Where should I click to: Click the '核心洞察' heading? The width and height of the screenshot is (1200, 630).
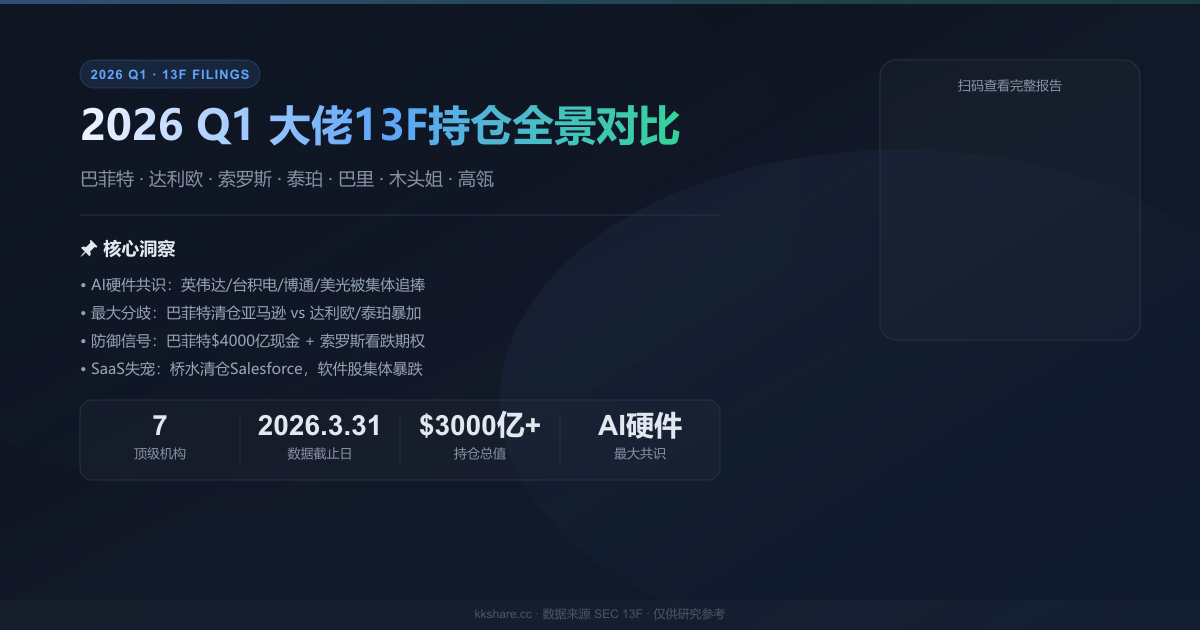pos(139,249)
